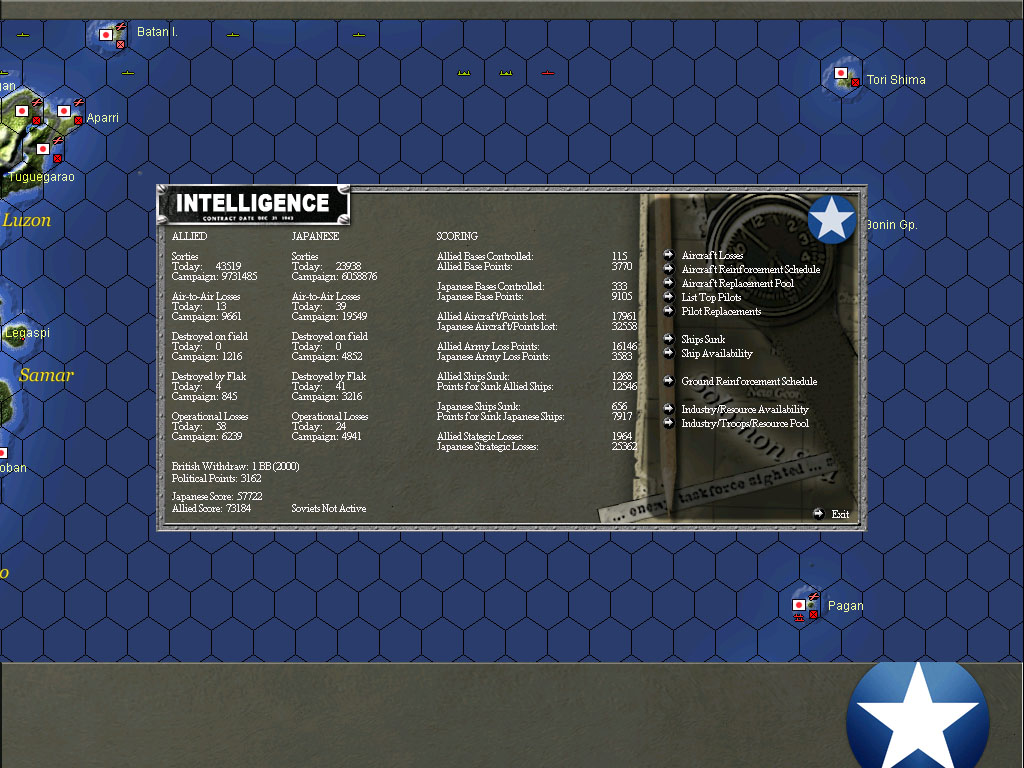Click Japanese Score: 57722 text

[217, 496]
